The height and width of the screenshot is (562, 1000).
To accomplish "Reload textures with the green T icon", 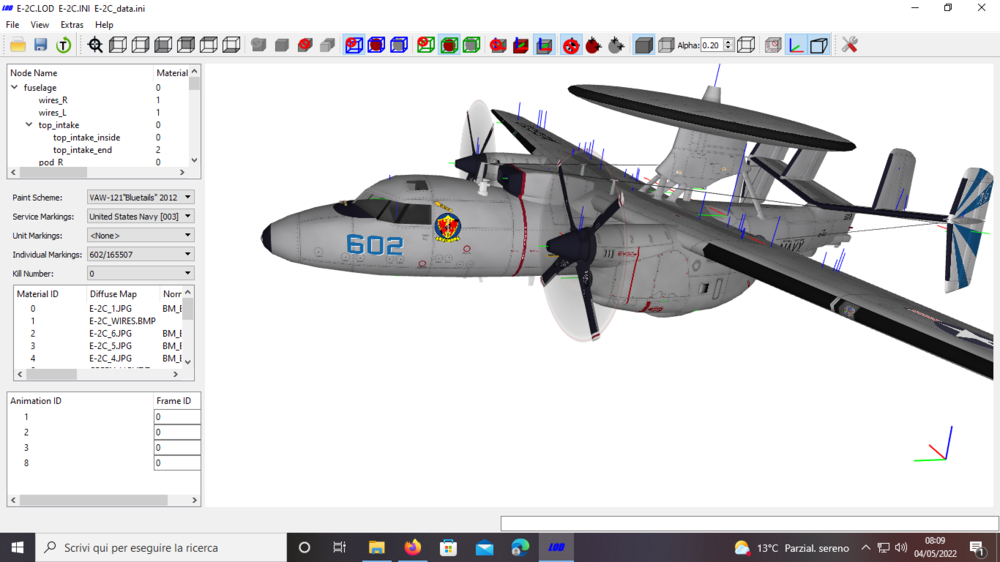I will click(x=63, y=45).
